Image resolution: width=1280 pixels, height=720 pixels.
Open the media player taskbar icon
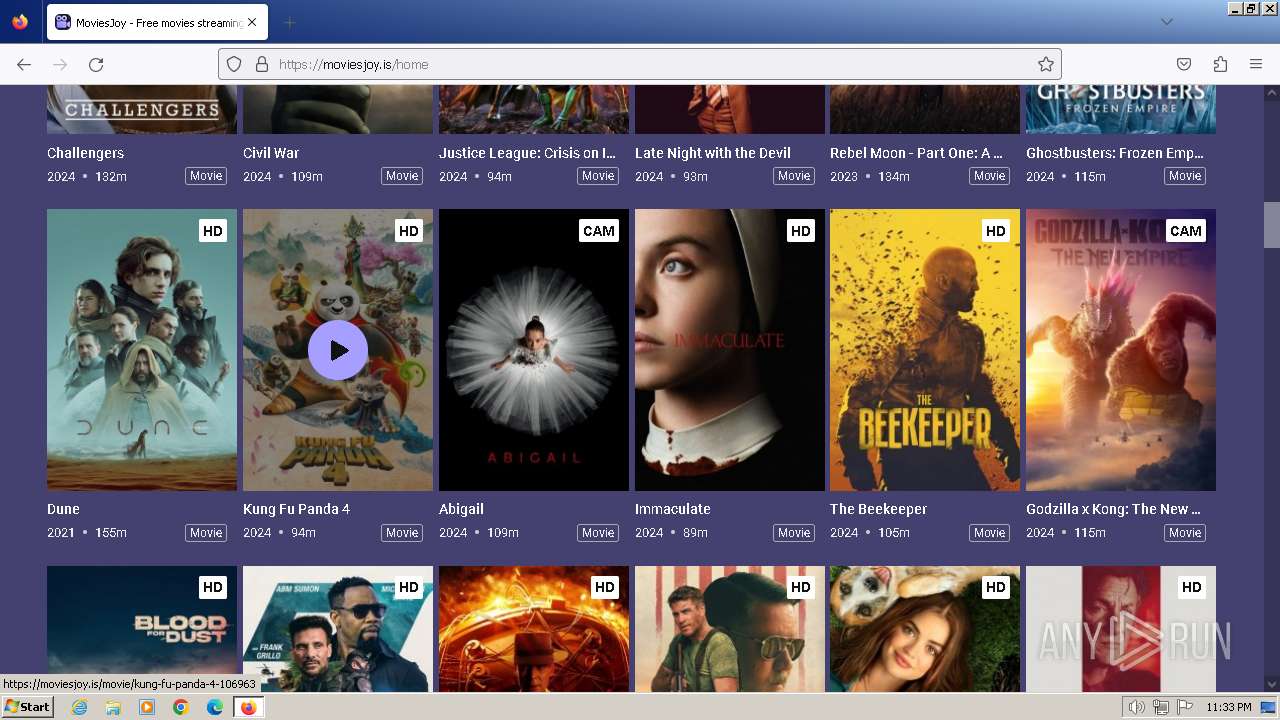(147, 707)
